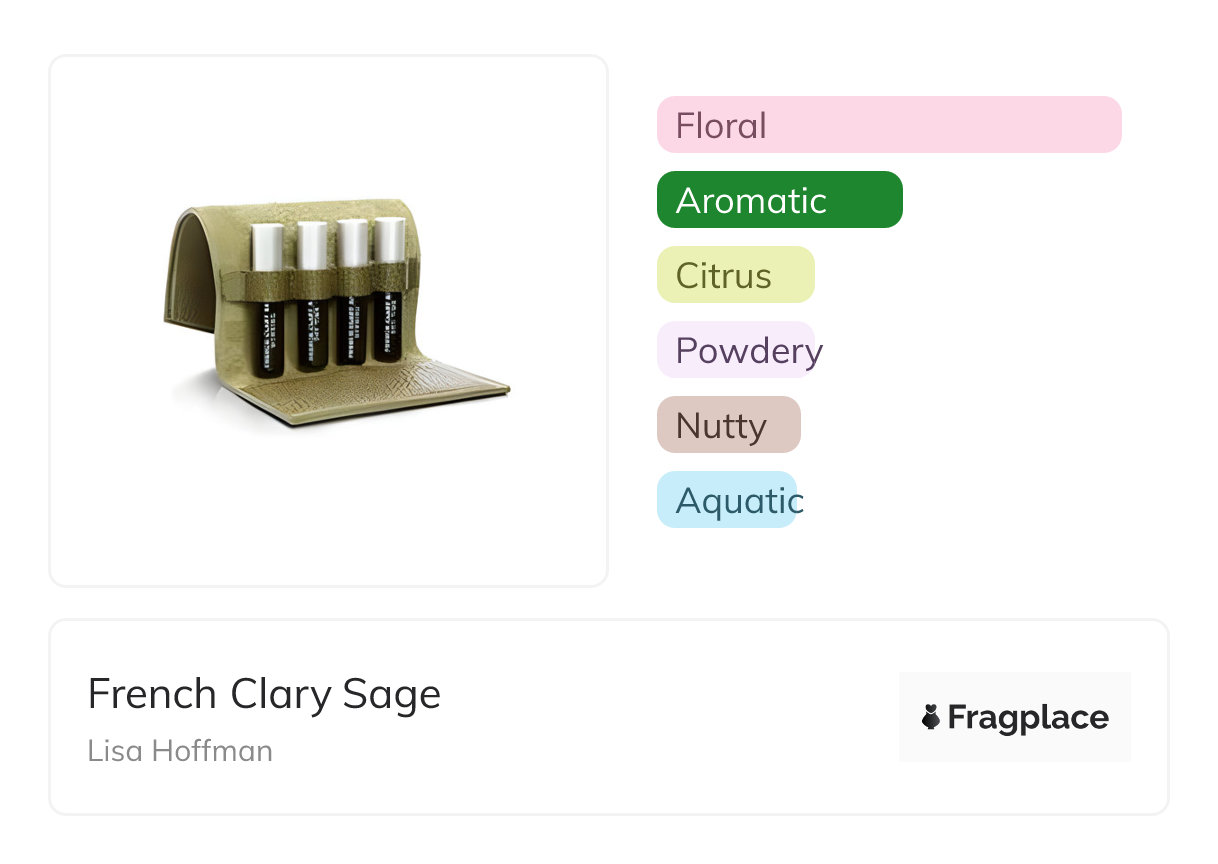Select the pink Floral accord bar

[888, 125]
